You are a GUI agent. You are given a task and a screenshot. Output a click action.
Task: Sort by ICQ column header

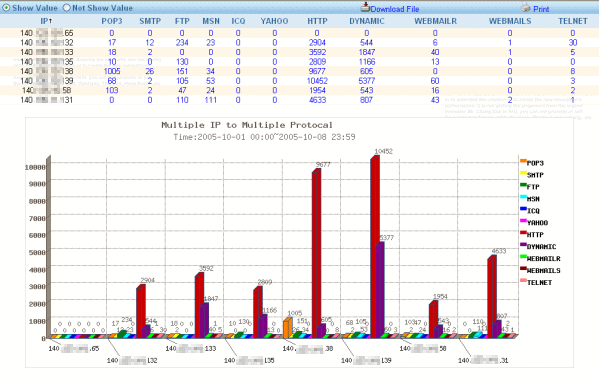(238, 21)
